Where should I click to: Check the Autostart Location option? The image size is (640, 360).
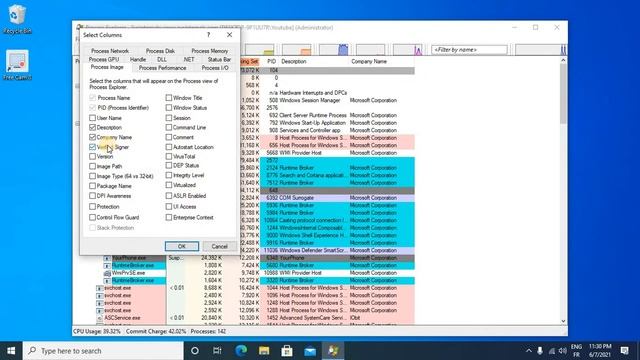(x=169, y=147)
